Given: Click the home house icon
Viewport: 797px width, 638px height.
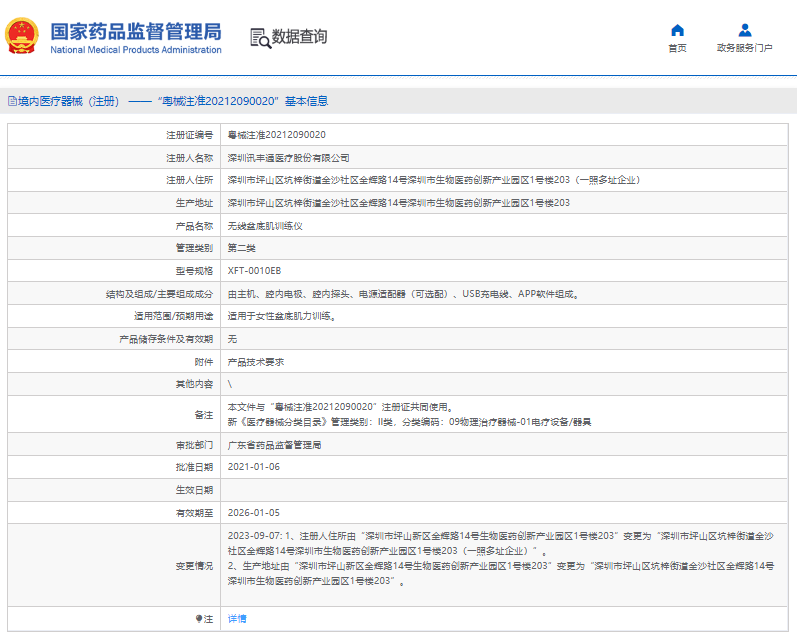Looking at the screenshot, I should pyautogui.click(x=677, y=30).
